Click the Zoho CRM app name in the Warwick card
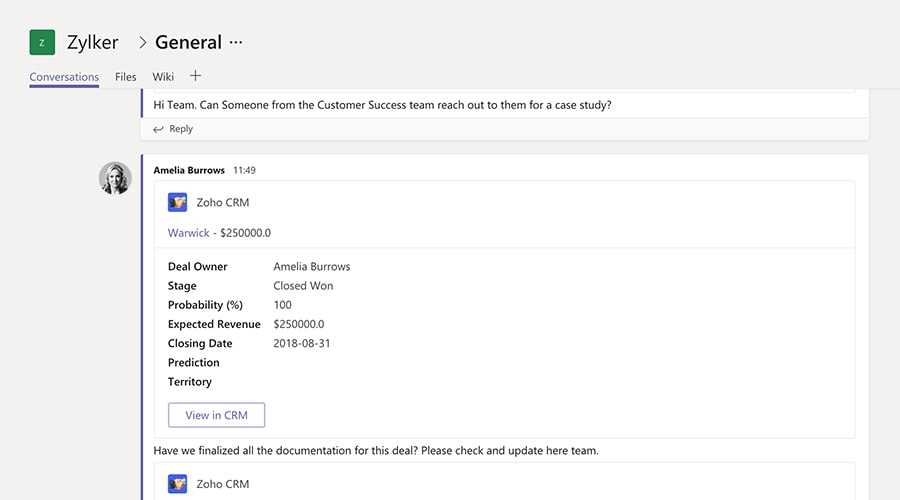Image resolution: width=900 pixels, height=500 pixels. pos(223,202)
